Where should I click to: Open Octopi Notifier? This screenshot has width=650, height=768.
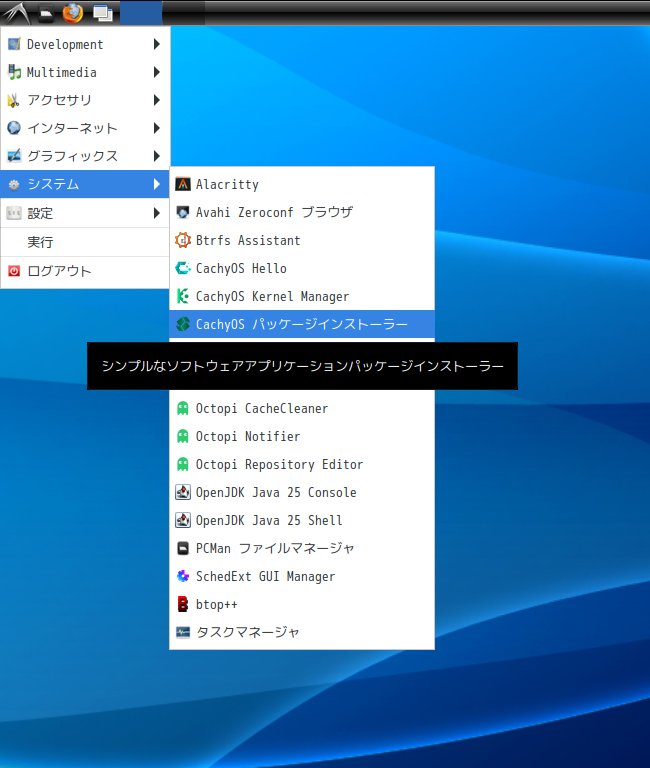click(302, 436)
